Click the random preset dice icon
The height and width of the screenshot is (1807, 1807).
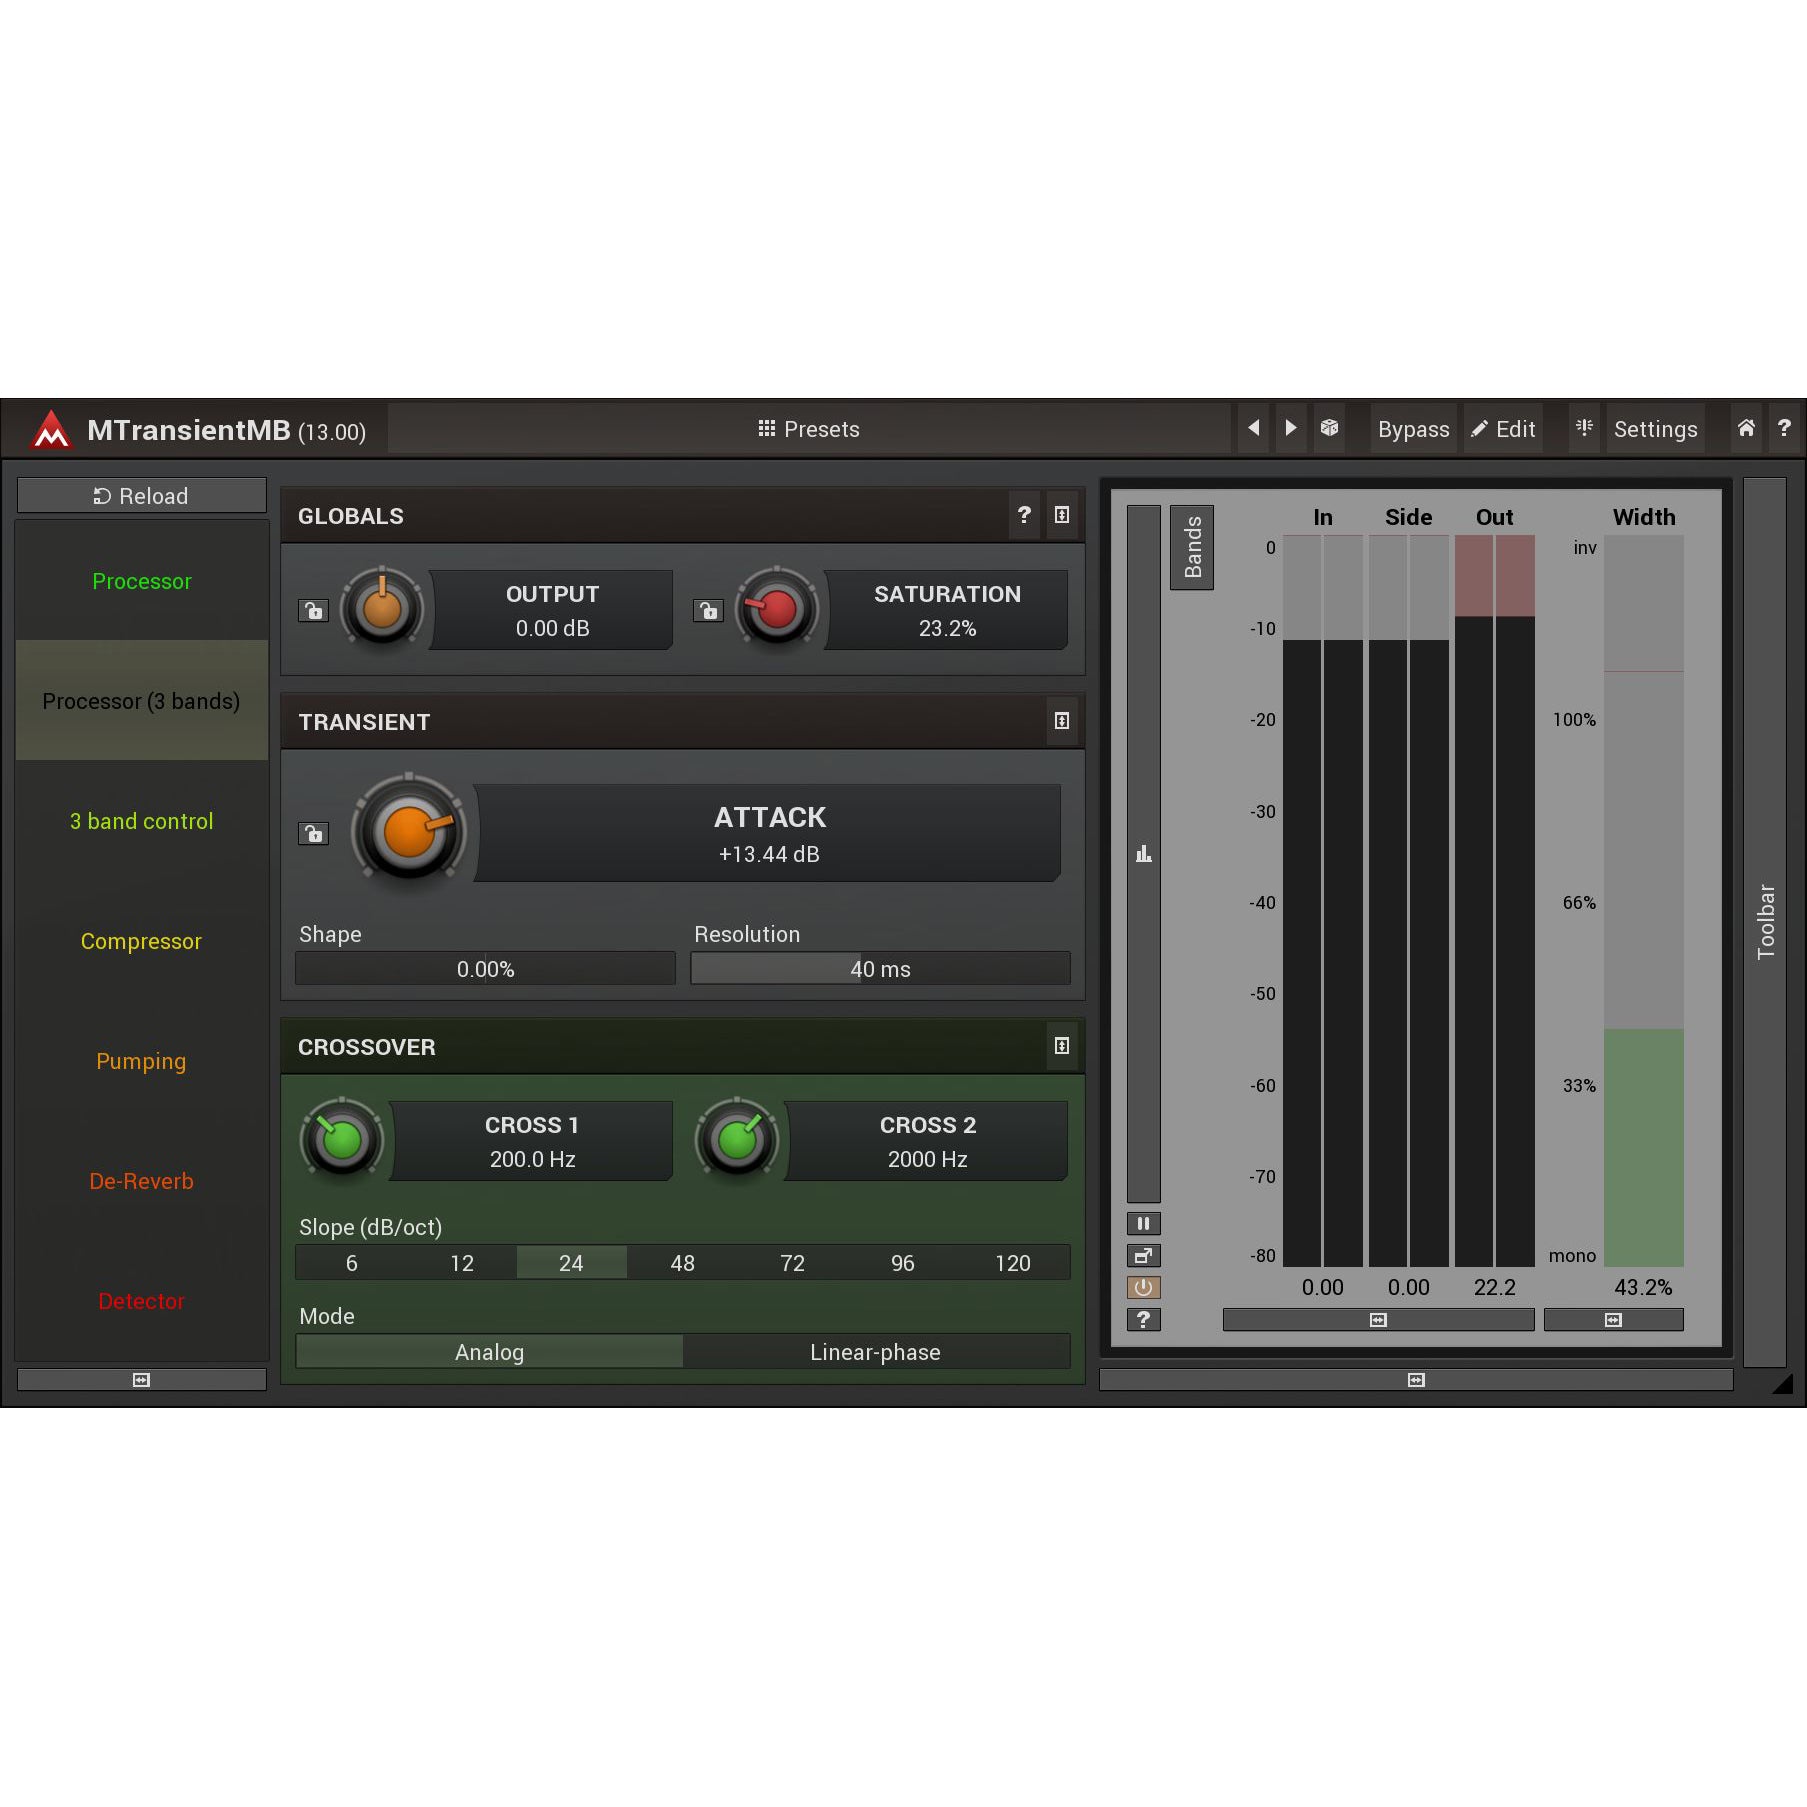click(x=1329, y=428)
